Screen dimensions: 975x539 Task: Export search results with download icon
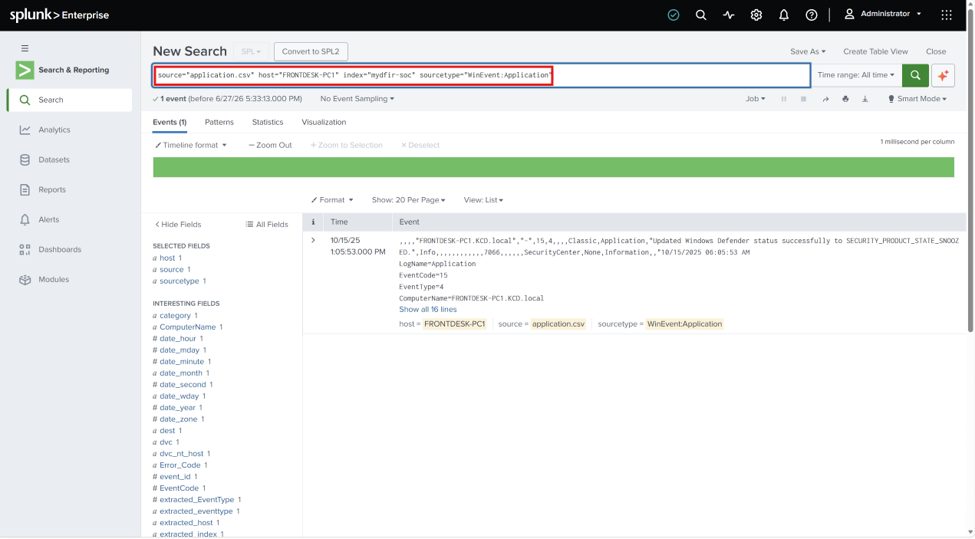(x=865, y=99)
